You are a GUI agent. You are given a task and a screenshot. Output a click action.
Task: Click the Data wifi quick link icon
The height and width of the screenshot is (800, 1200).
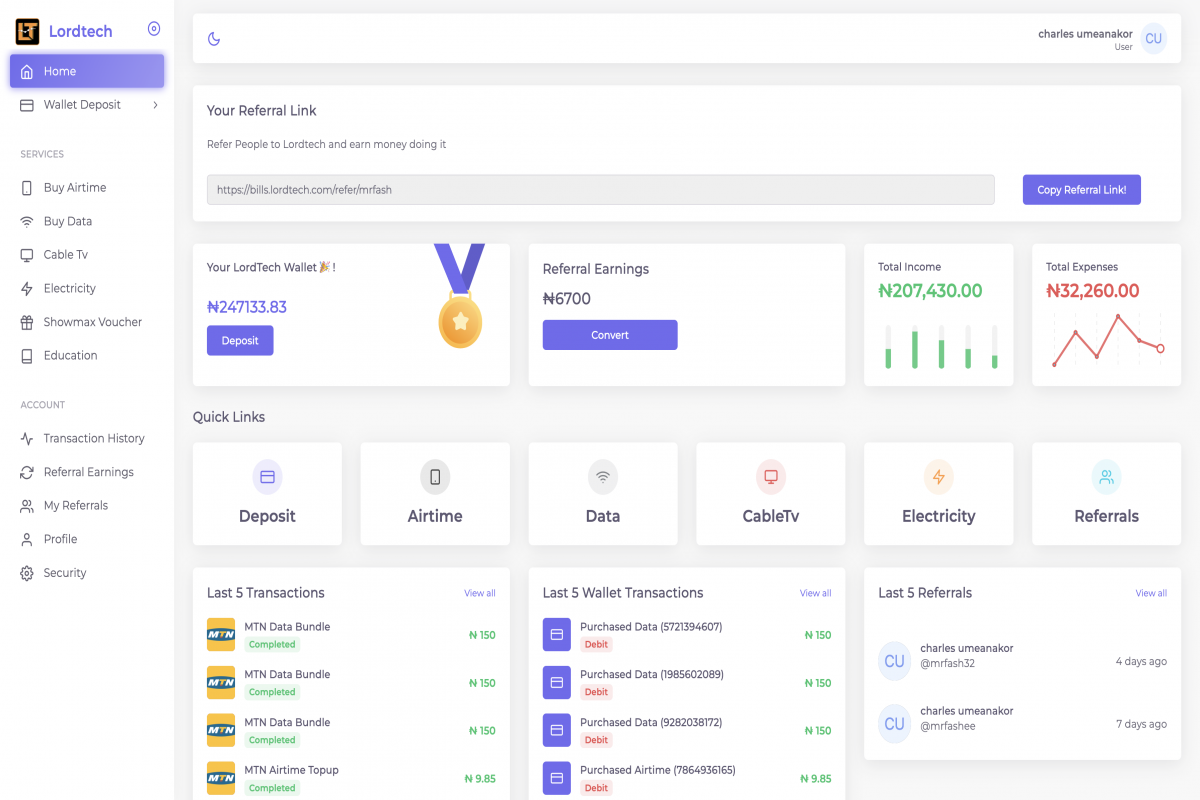[x=603, y=477]
